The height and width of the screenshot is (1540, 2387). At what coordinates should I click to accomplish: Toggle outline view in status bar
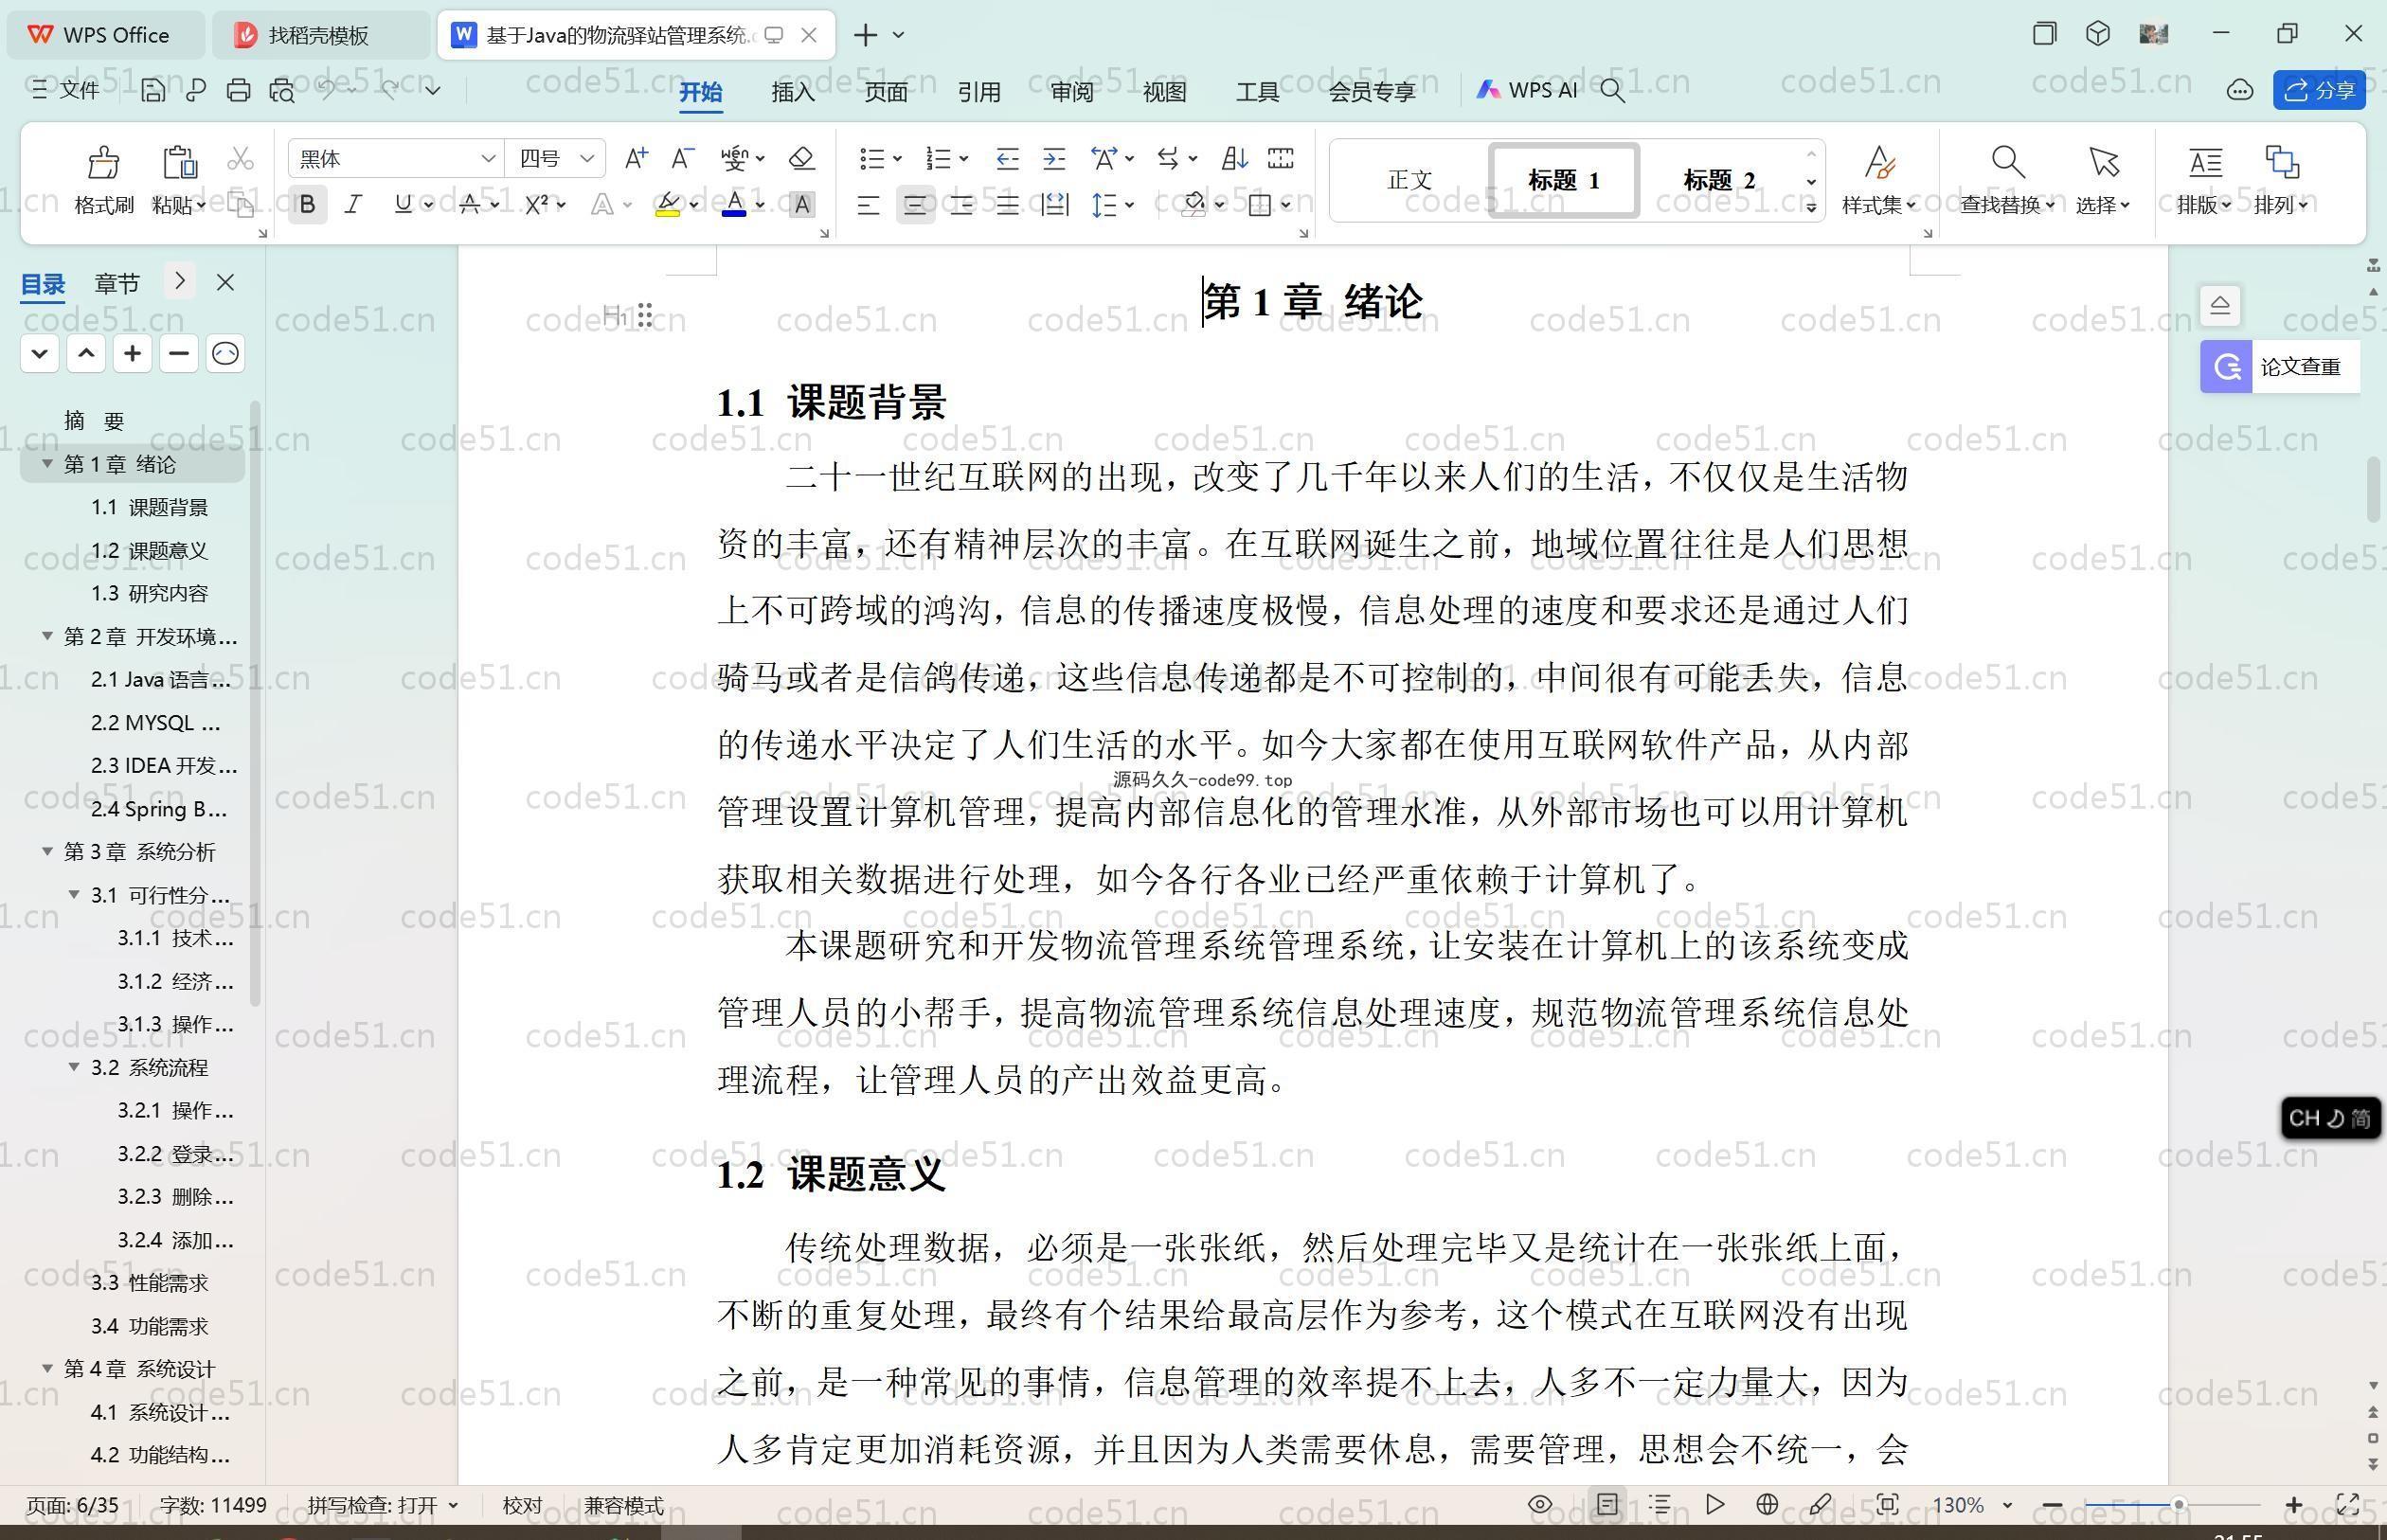point(1660,1504)
